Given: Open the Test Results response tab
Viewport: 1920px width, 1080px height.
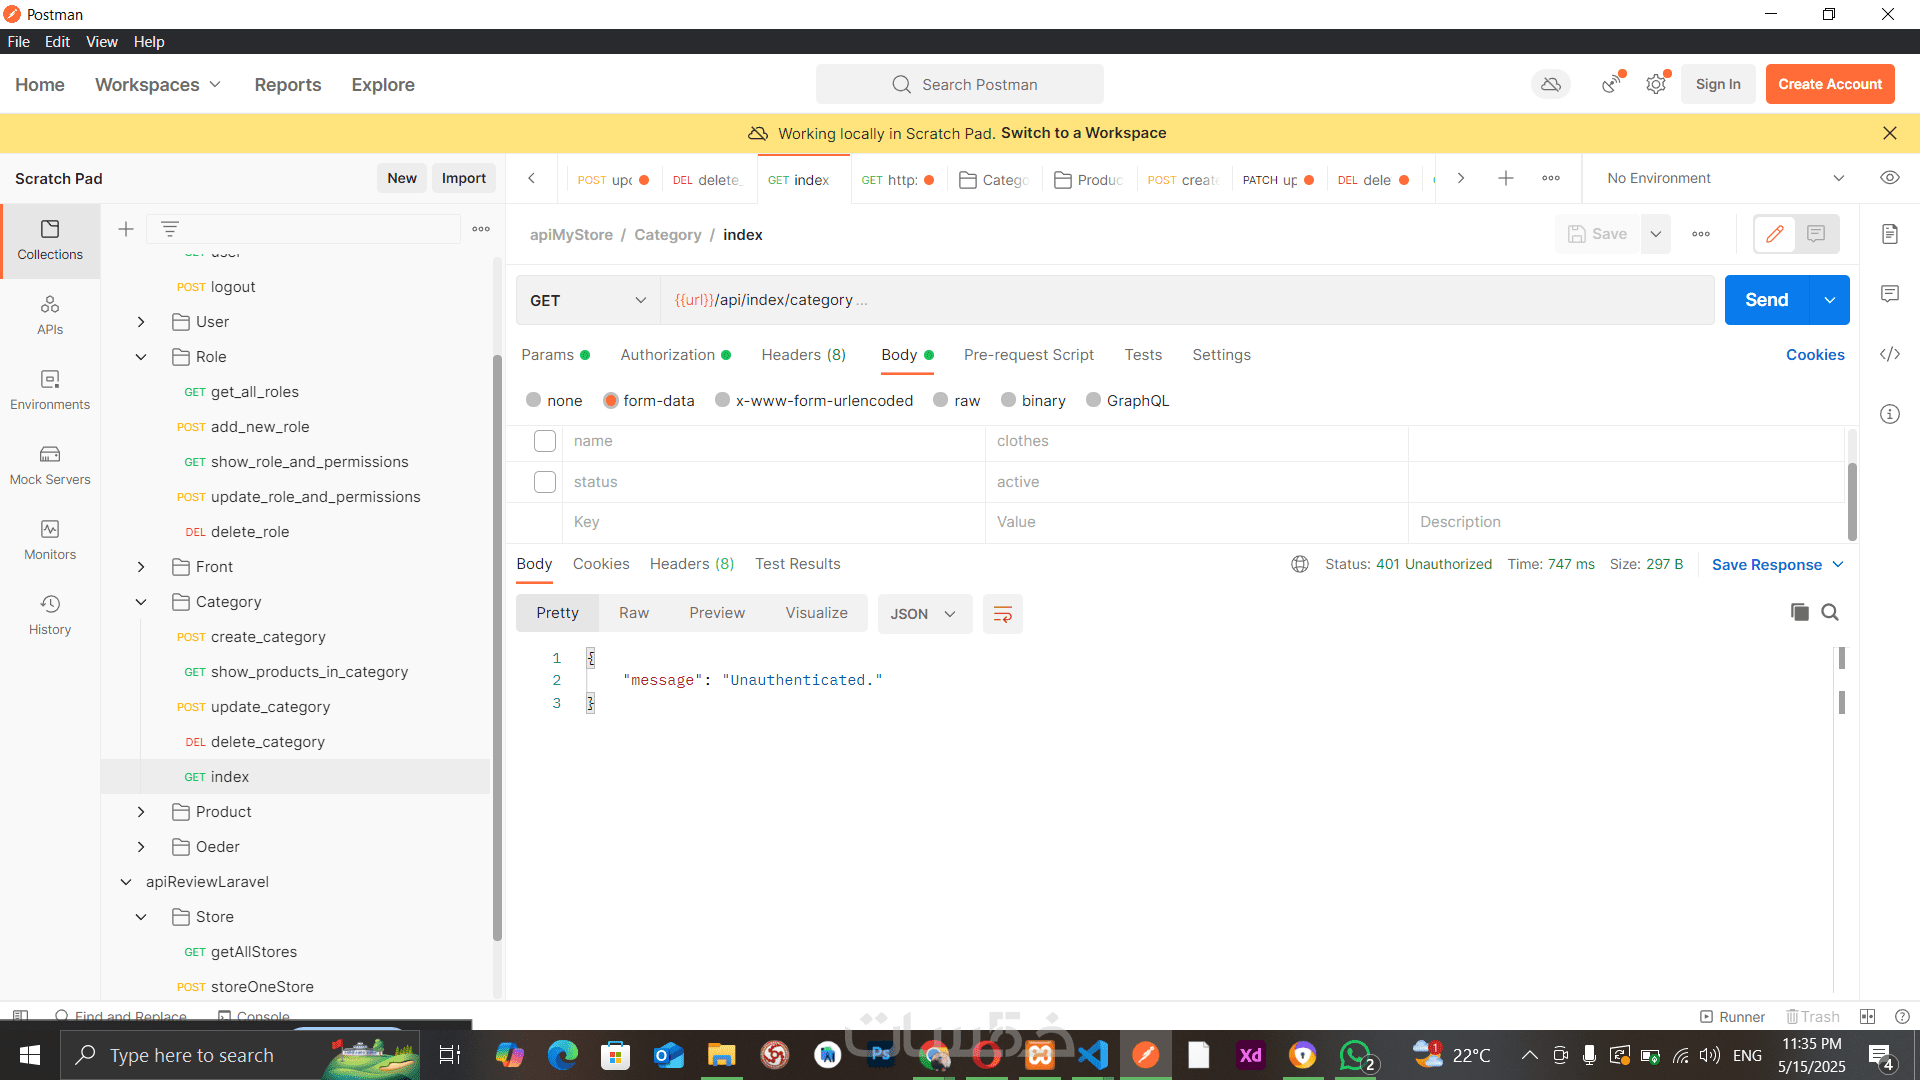Looking at the screenshot, I should coord(797,564).
